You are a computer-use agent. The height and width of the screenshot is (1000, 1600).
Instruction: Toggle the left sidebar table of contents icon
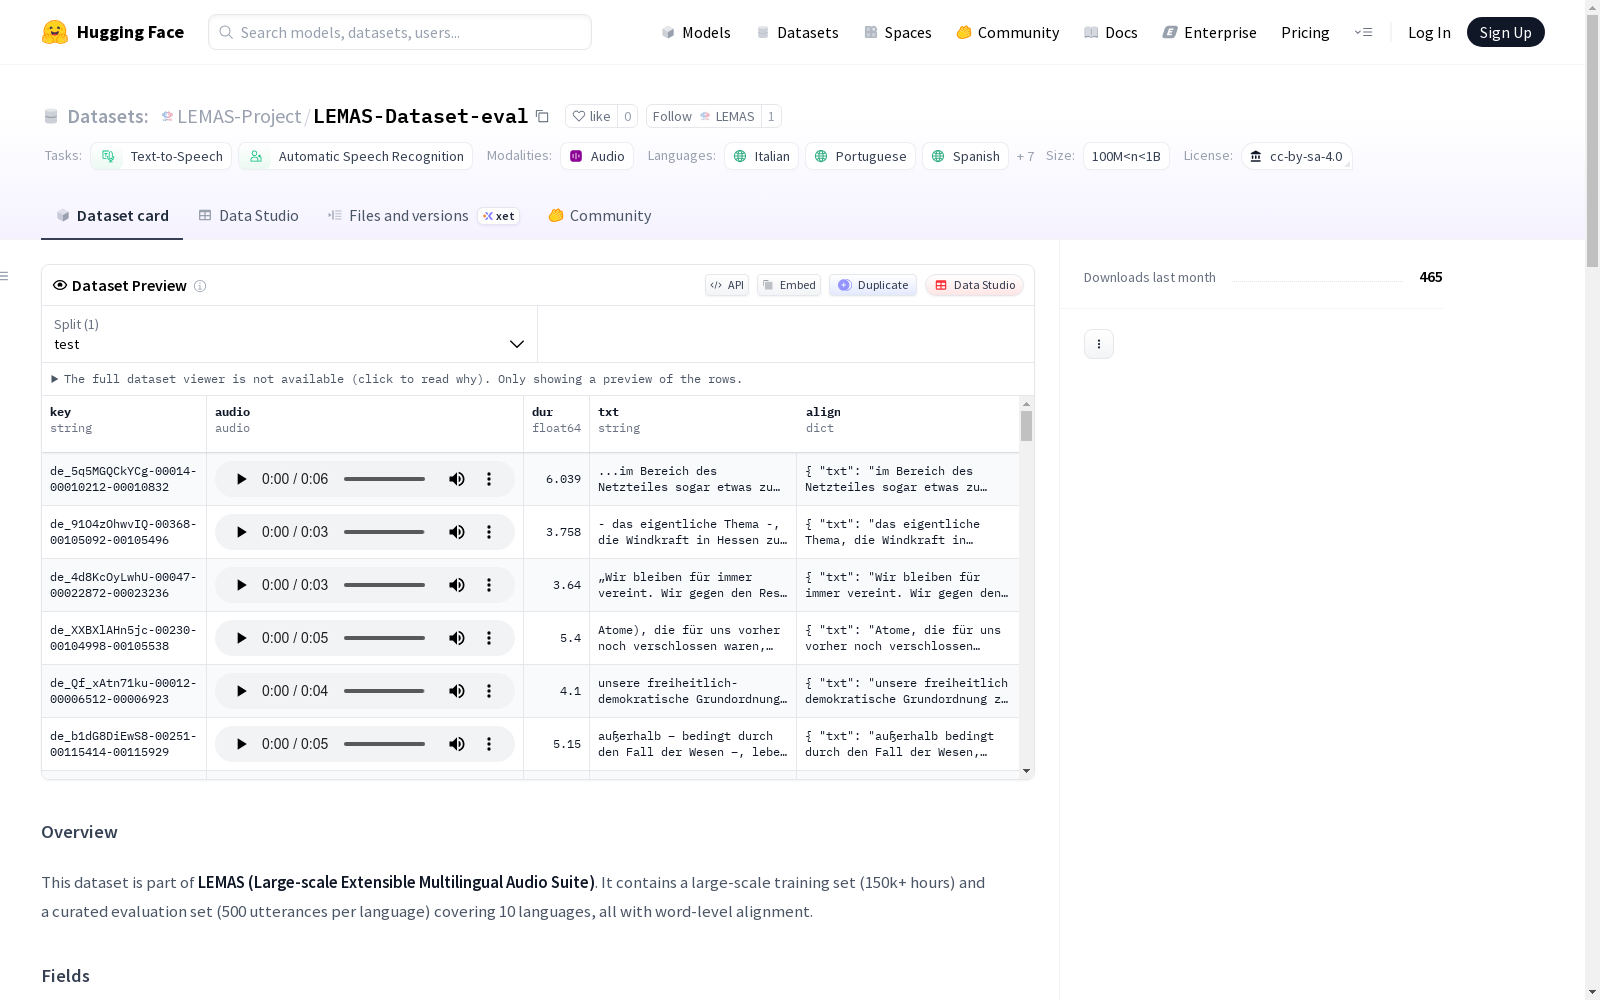(x=5, y=276)
